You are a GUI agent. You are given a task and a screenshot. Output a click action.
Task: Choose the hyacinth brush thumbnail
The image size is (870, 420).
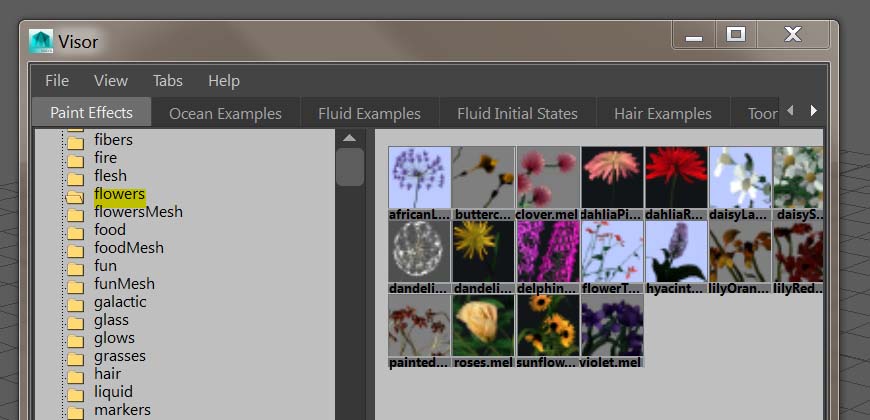(676, 251)
